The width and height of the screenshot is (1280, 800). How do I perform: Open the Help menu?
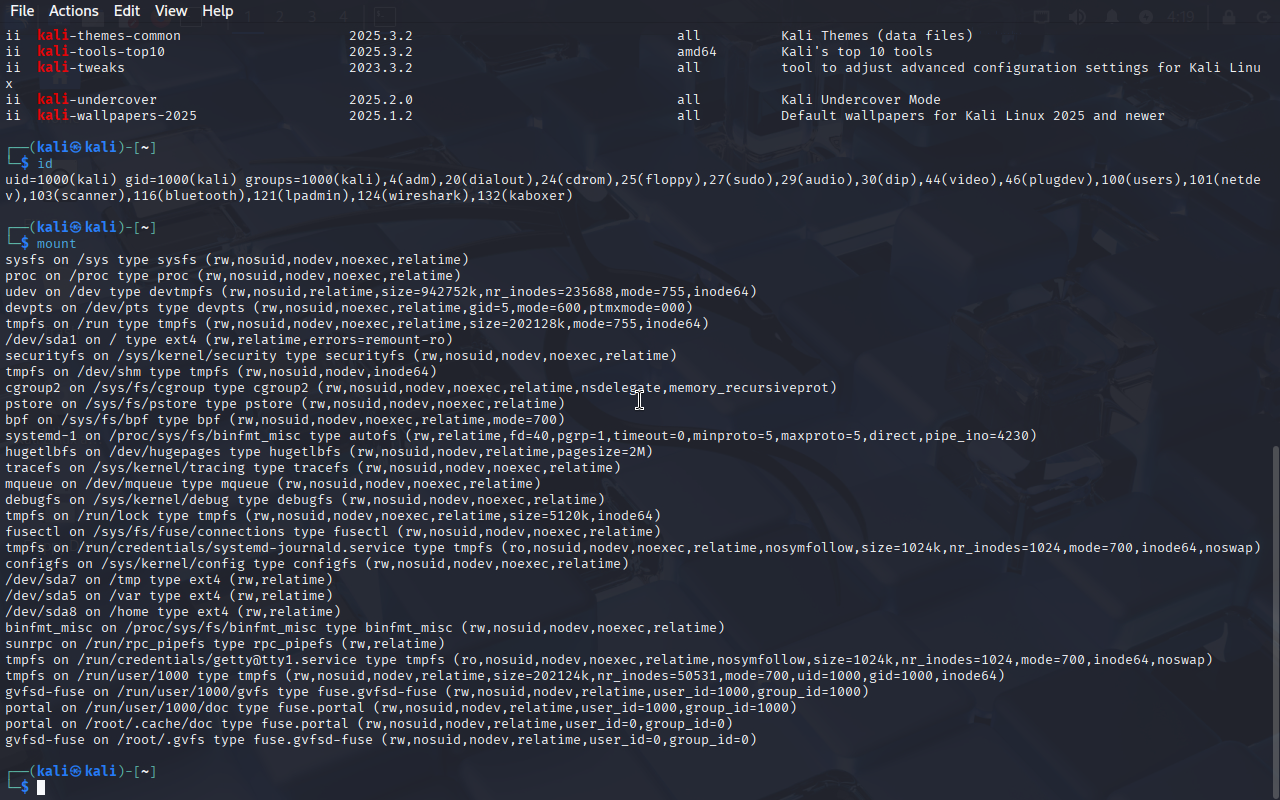coord(217,11)
